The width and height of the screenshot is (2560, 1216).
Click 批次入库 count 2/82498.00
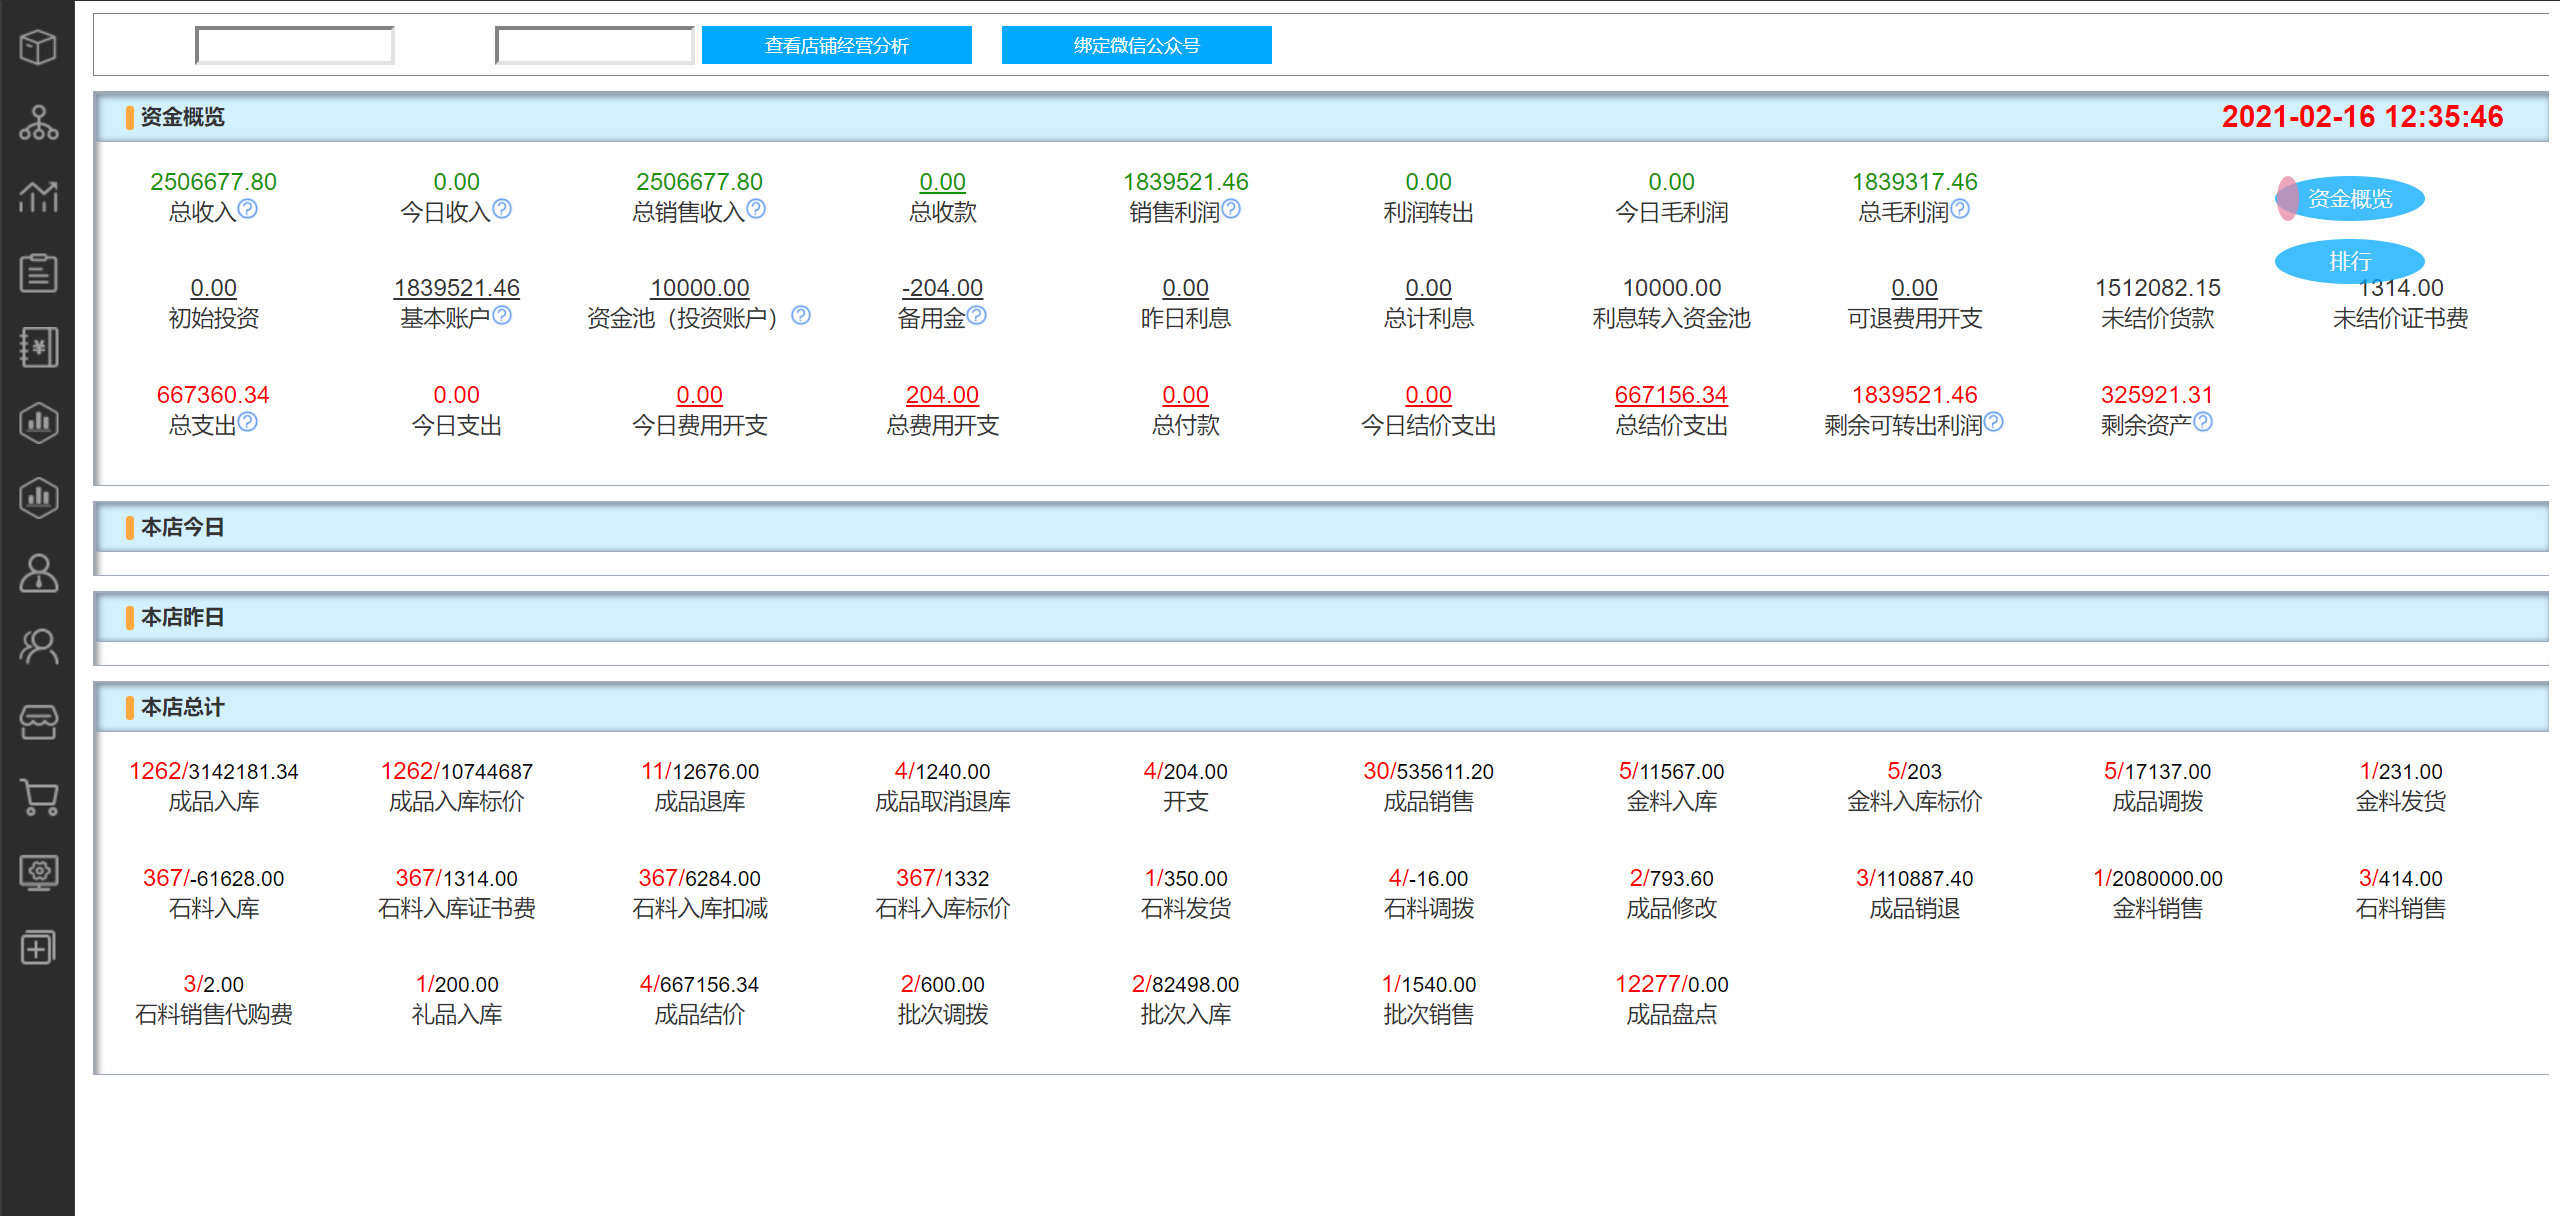[x=1185, y=984]
